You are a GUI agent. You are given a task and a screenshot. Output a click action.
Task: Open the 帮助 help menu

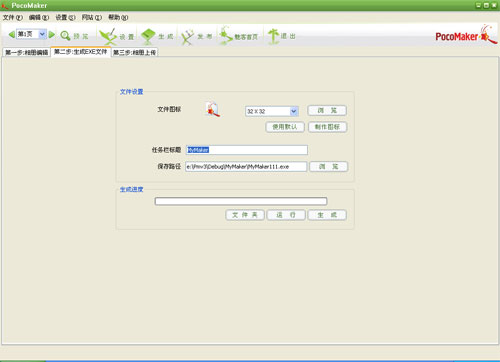pyautogui.click(x=118, y=17)
